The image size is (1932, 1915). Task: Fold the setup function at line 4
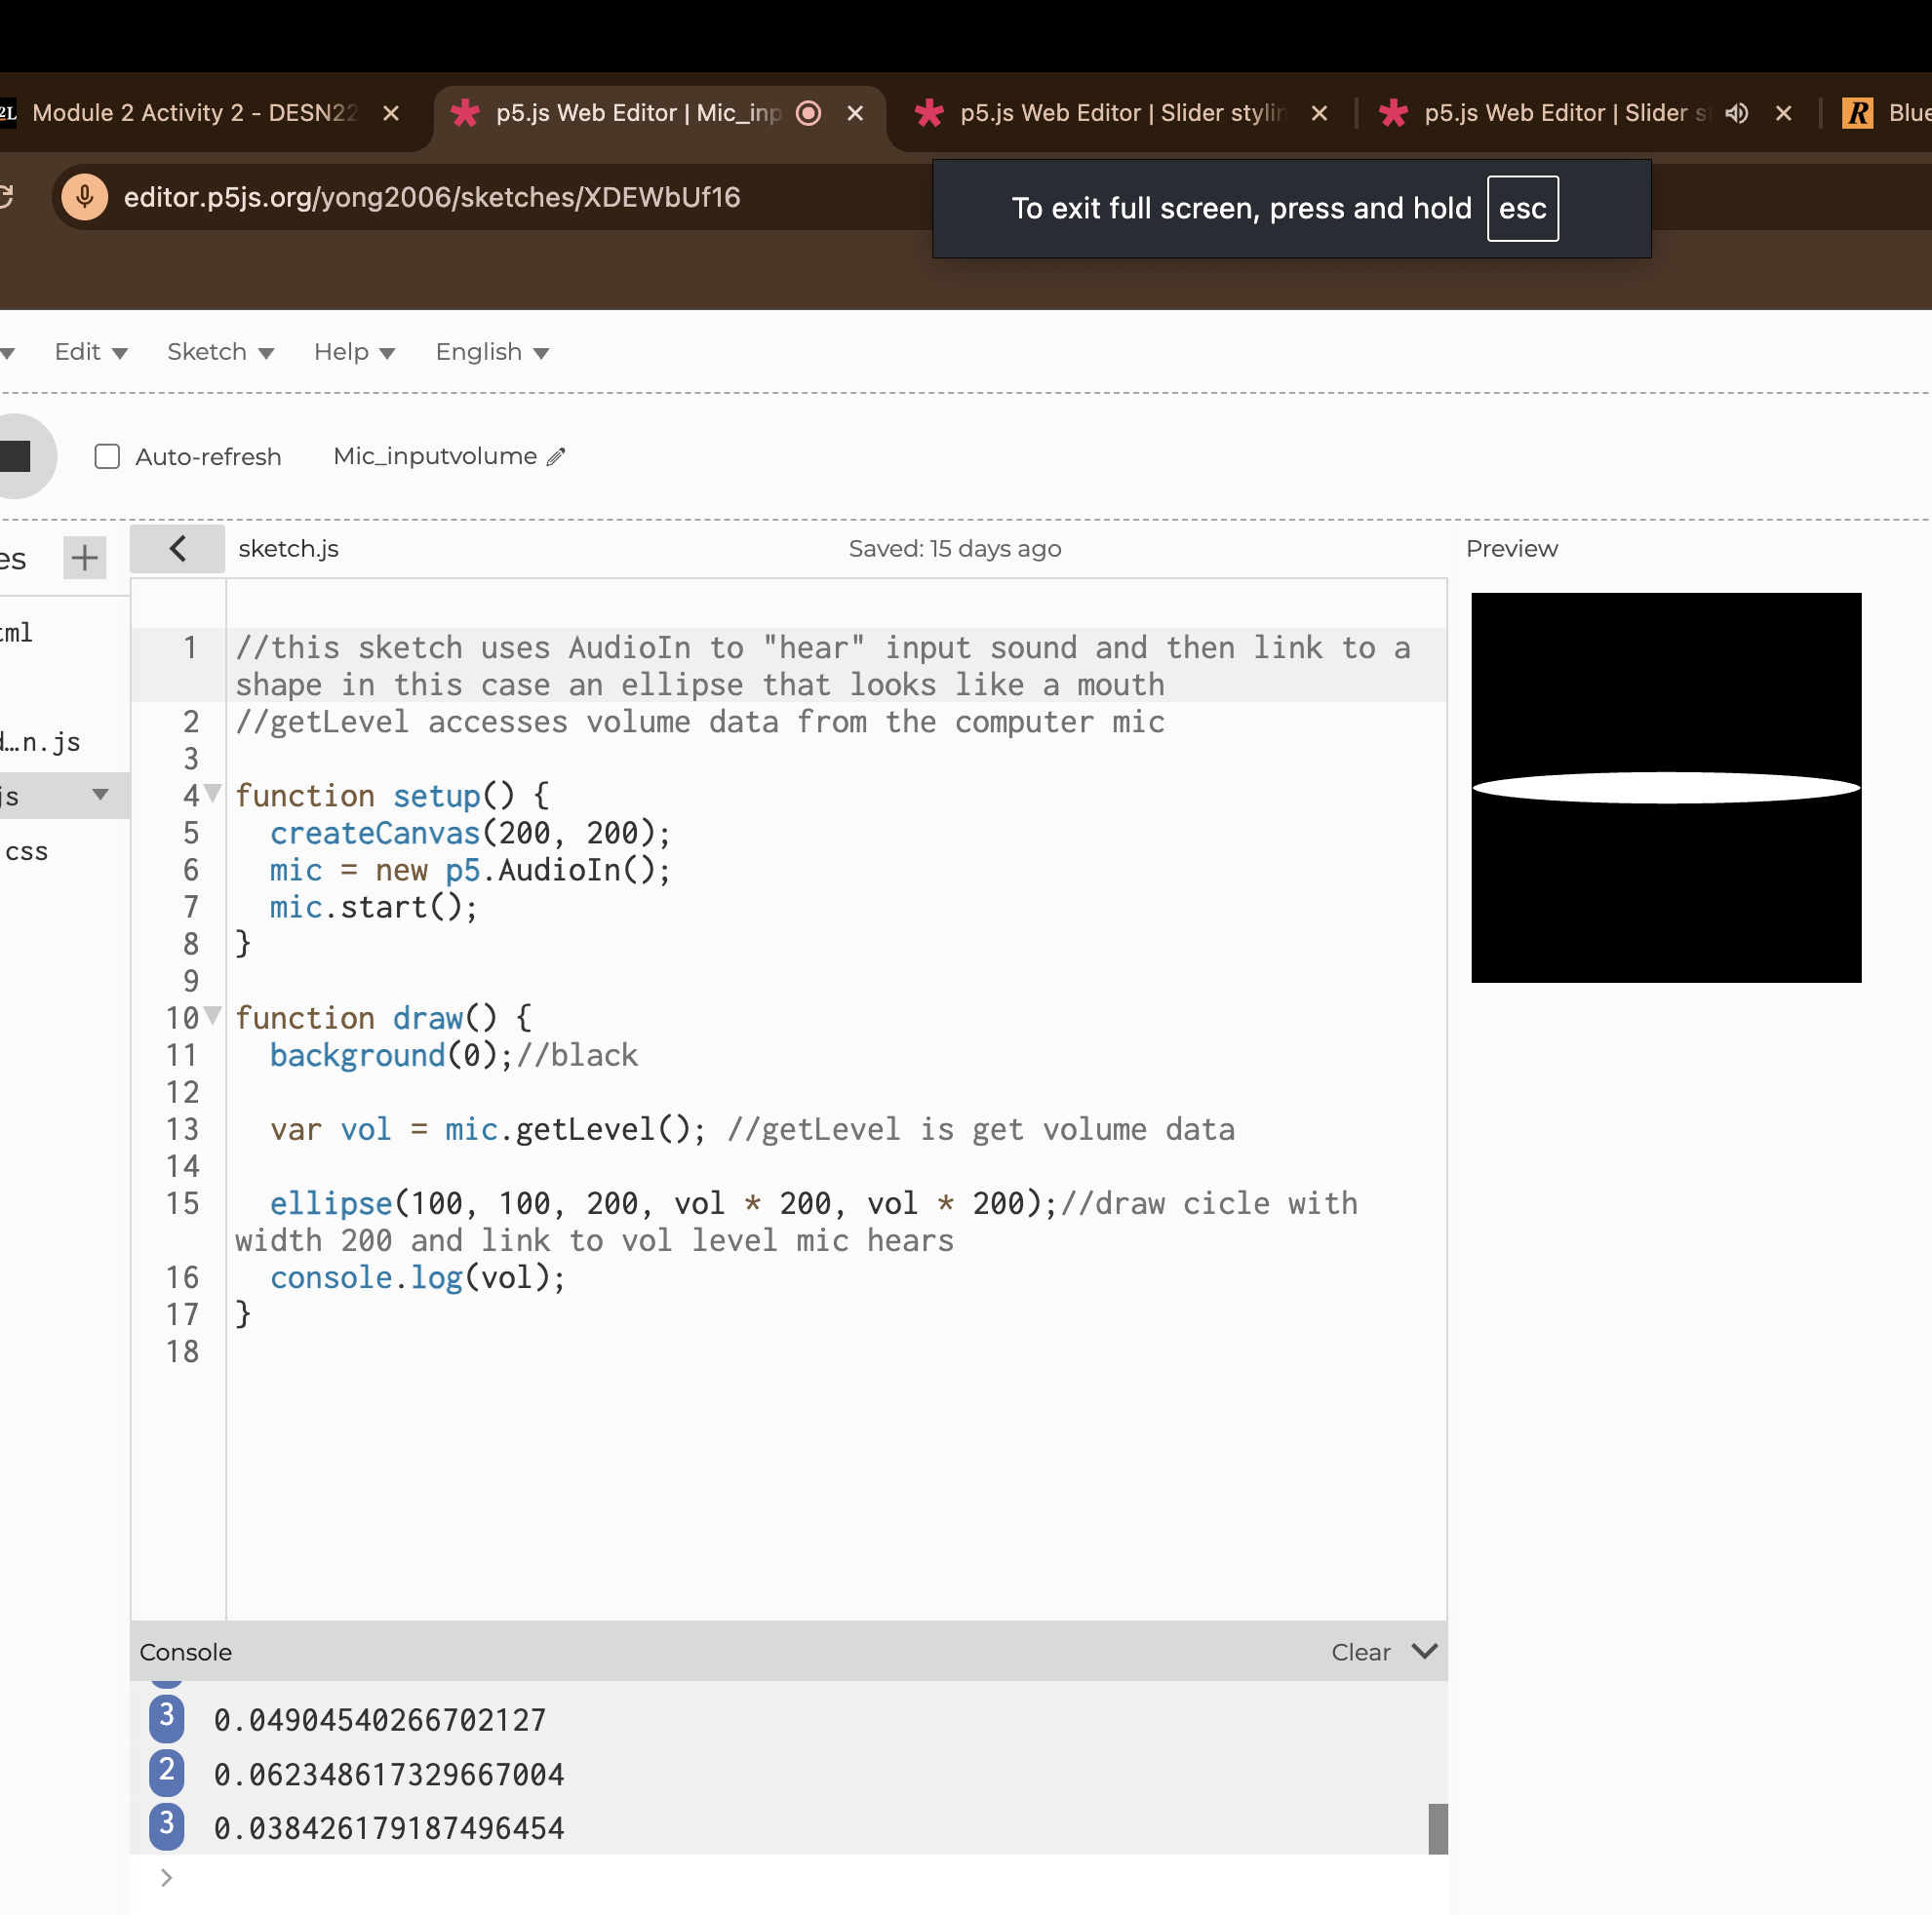[x=212, y=794]
